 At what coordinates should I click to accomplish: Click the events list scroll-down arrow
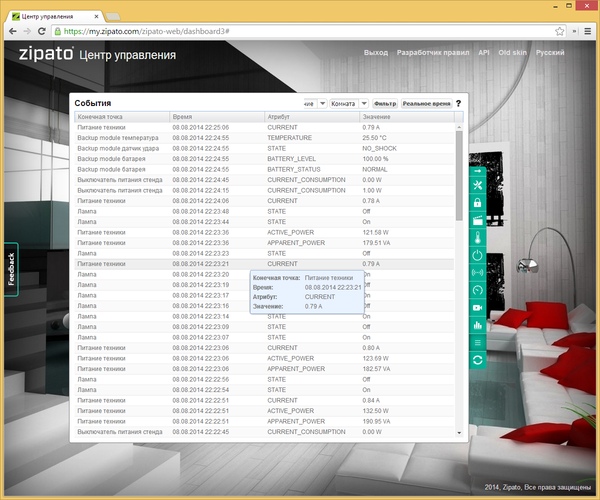click(459, 433)
